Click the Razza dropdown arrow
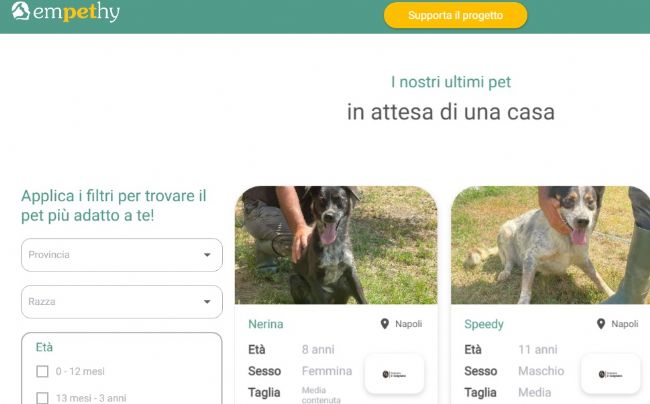The image size is (650, 404). click(x=207, y=302)
